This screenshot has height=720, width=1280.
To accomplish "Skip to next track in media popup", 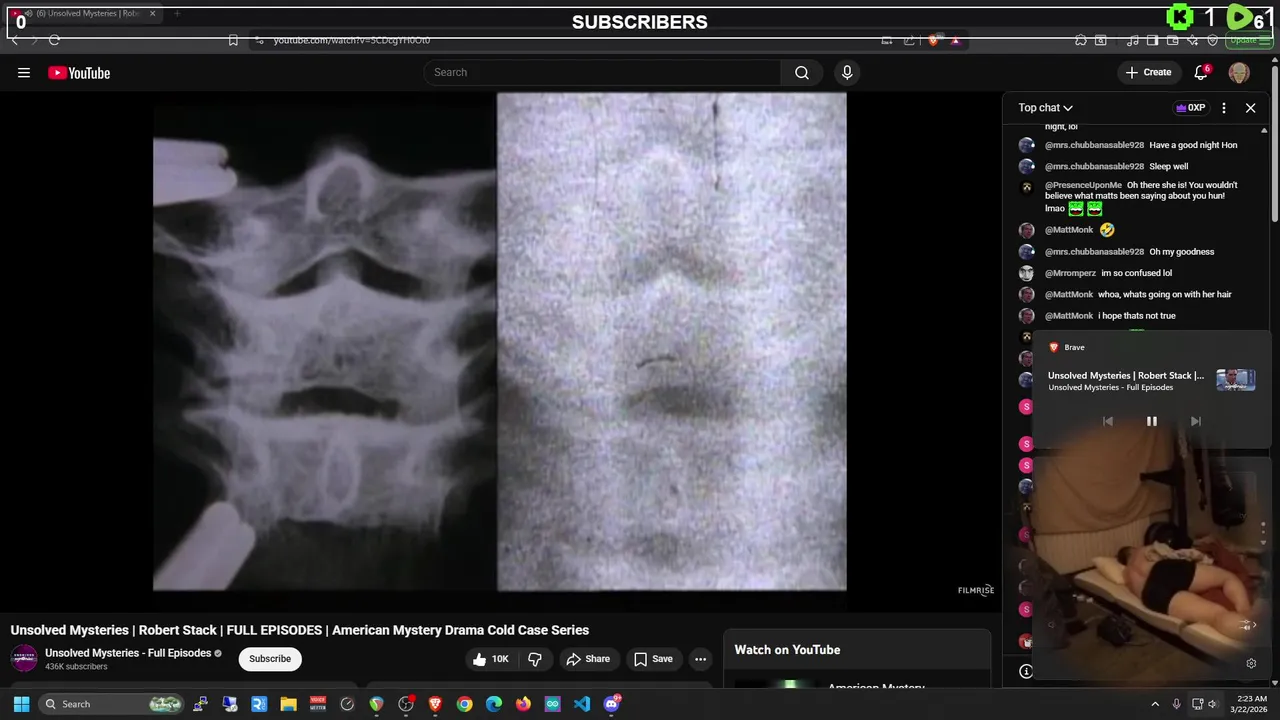I will pyautogui.click(x=1195, y=421).
